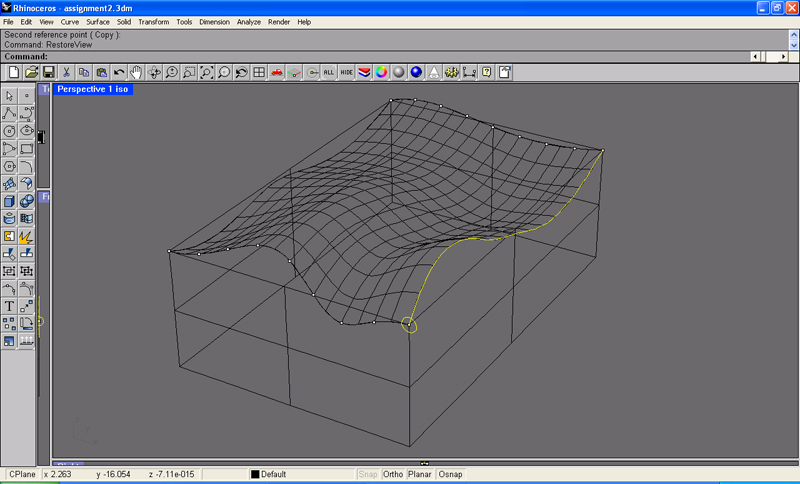Open the Analyze menu
The height and width of the screenshot is (484, 800).
tap(248, 22)
